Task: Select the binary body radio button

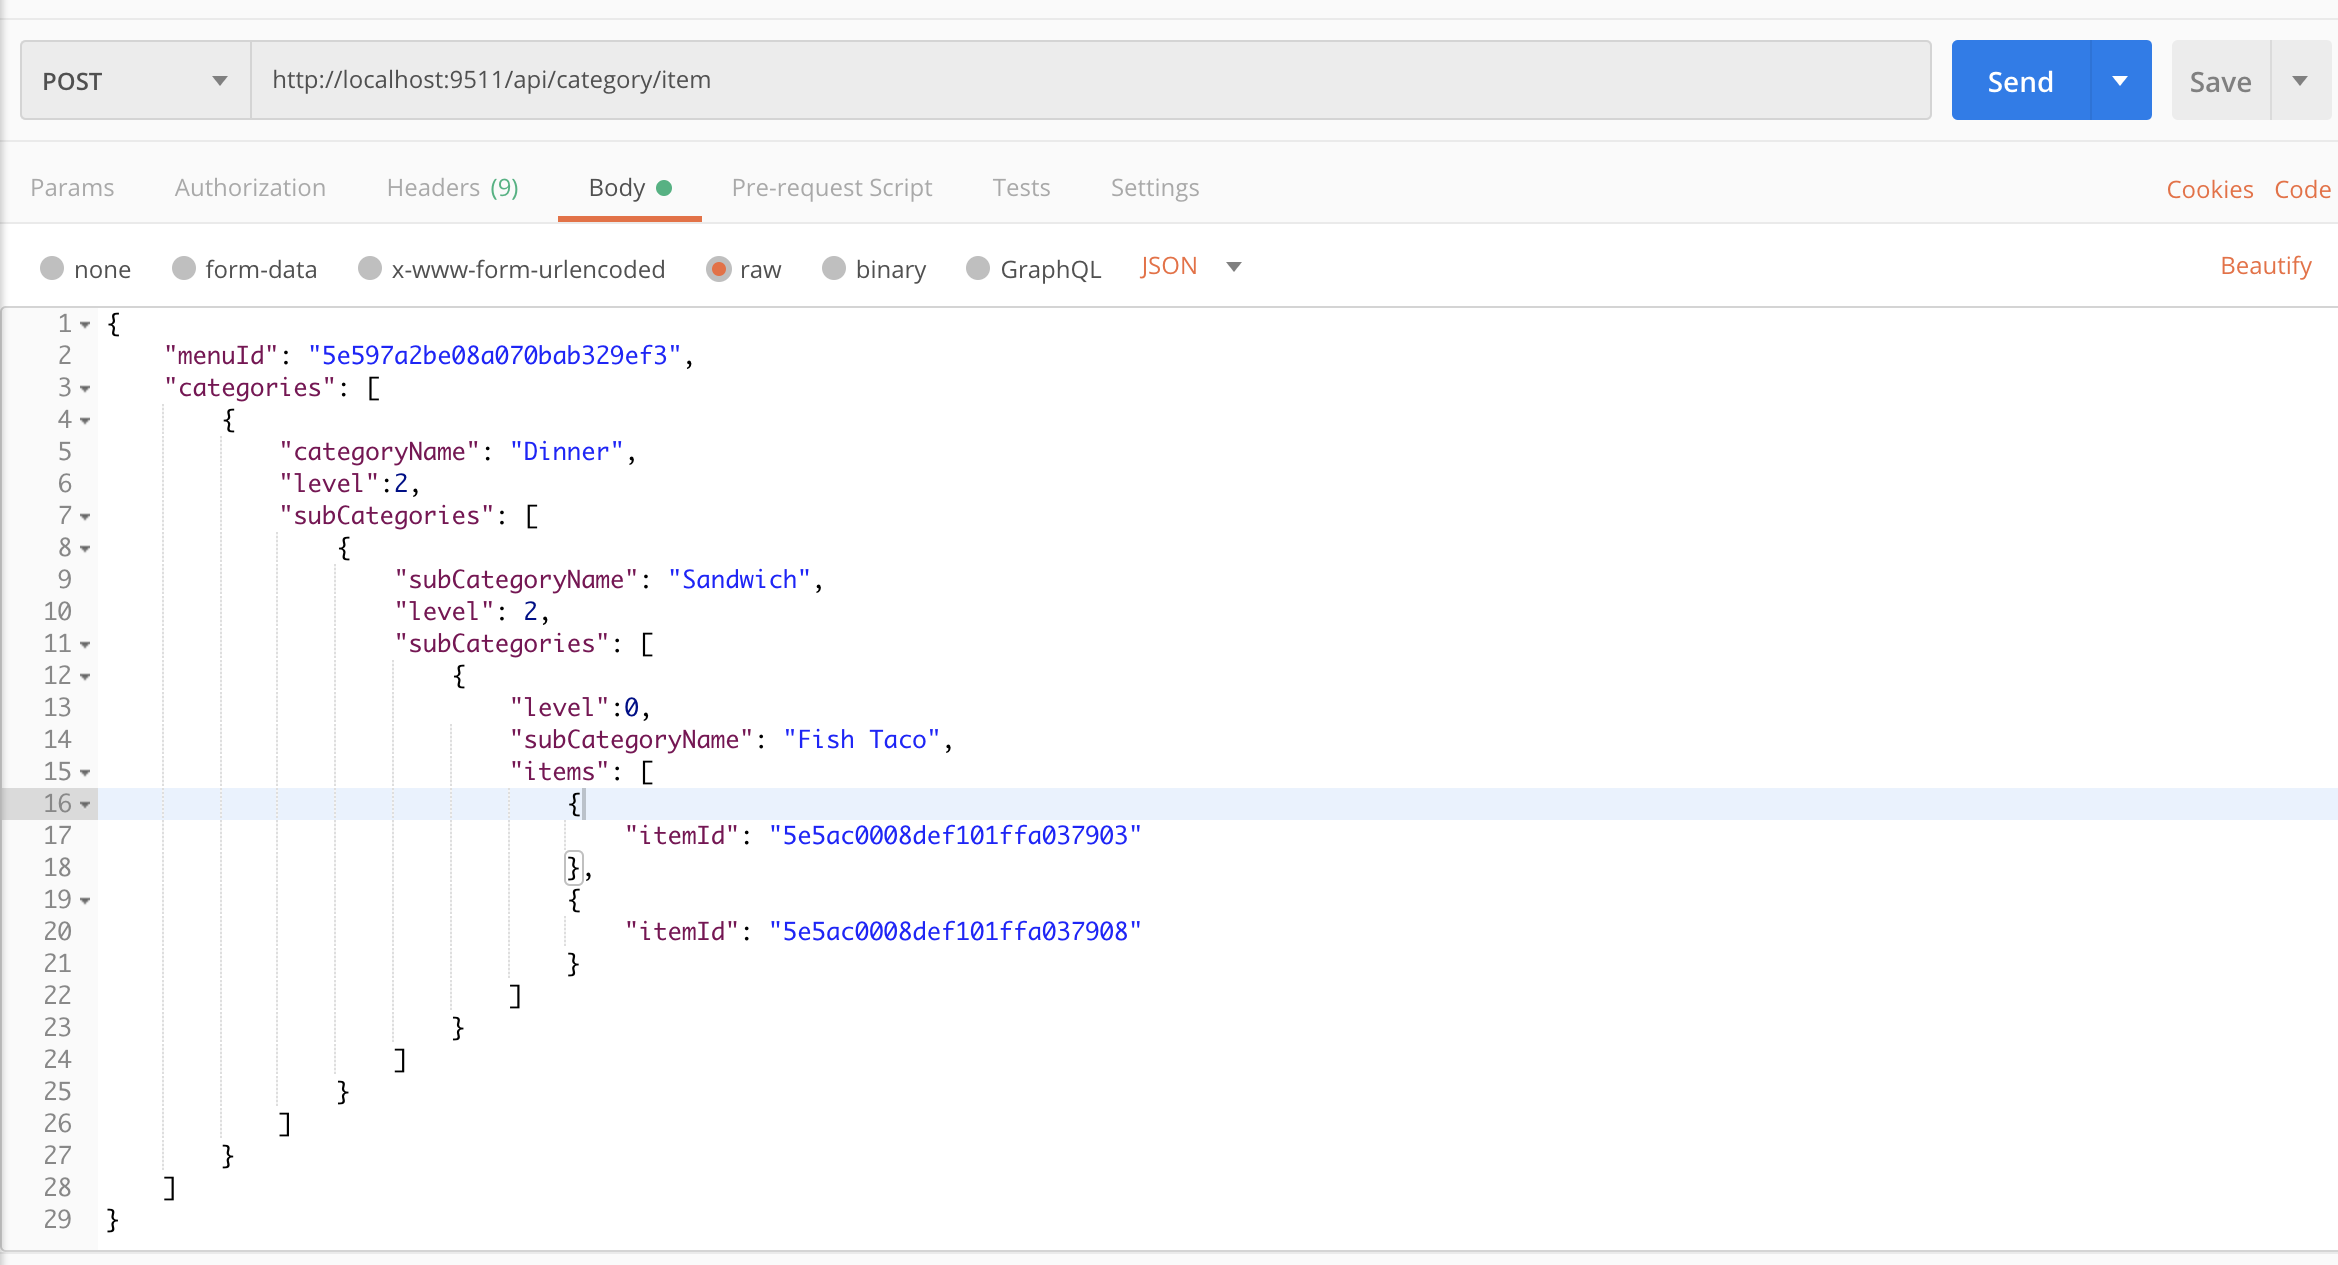Action: tap(834, 269)
